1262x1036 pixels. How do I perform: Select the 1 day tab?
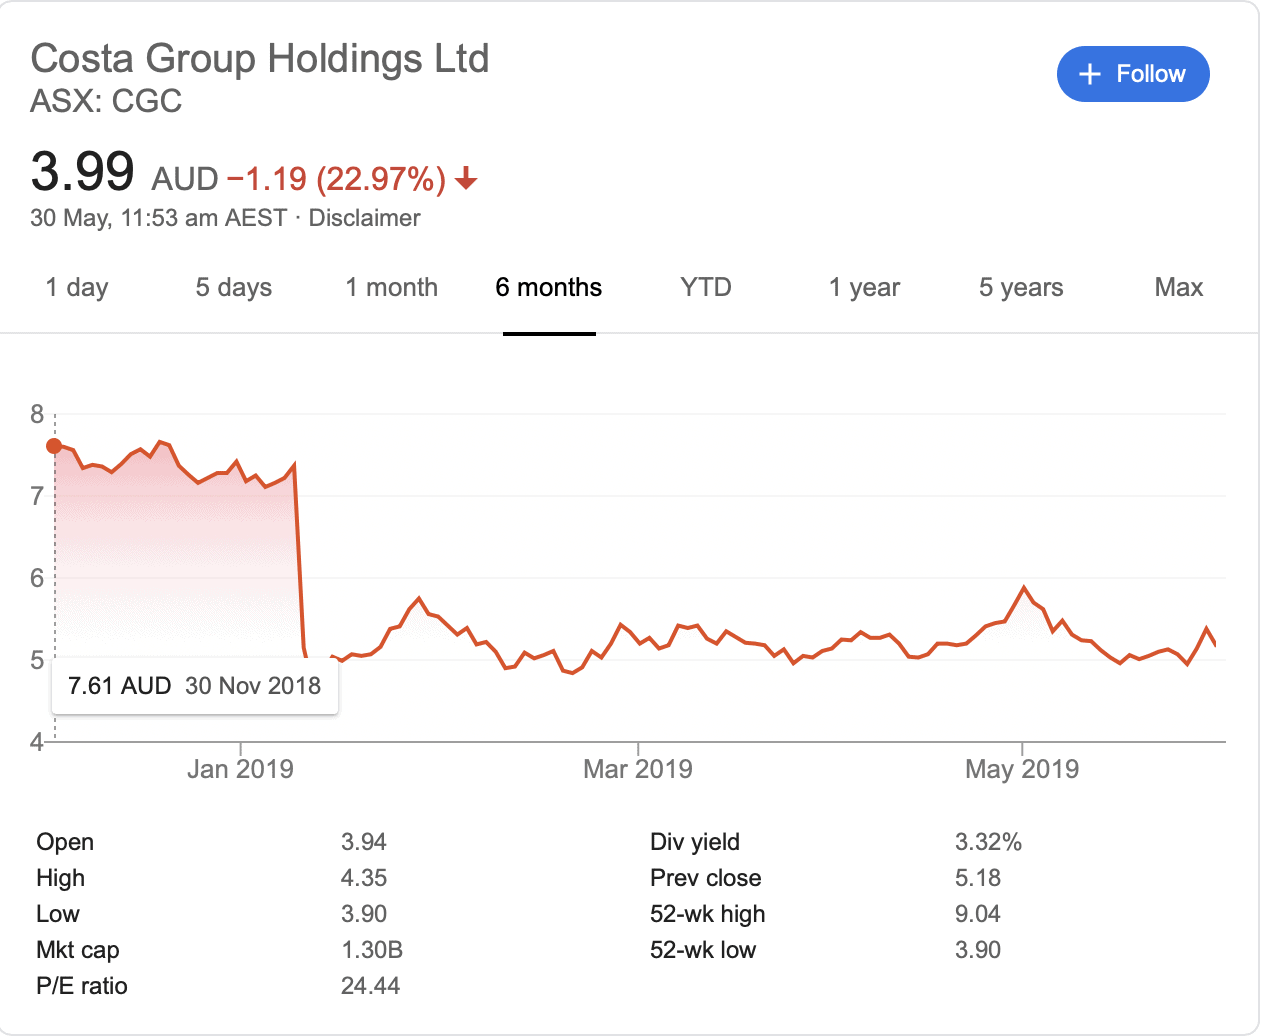[77, 288]
